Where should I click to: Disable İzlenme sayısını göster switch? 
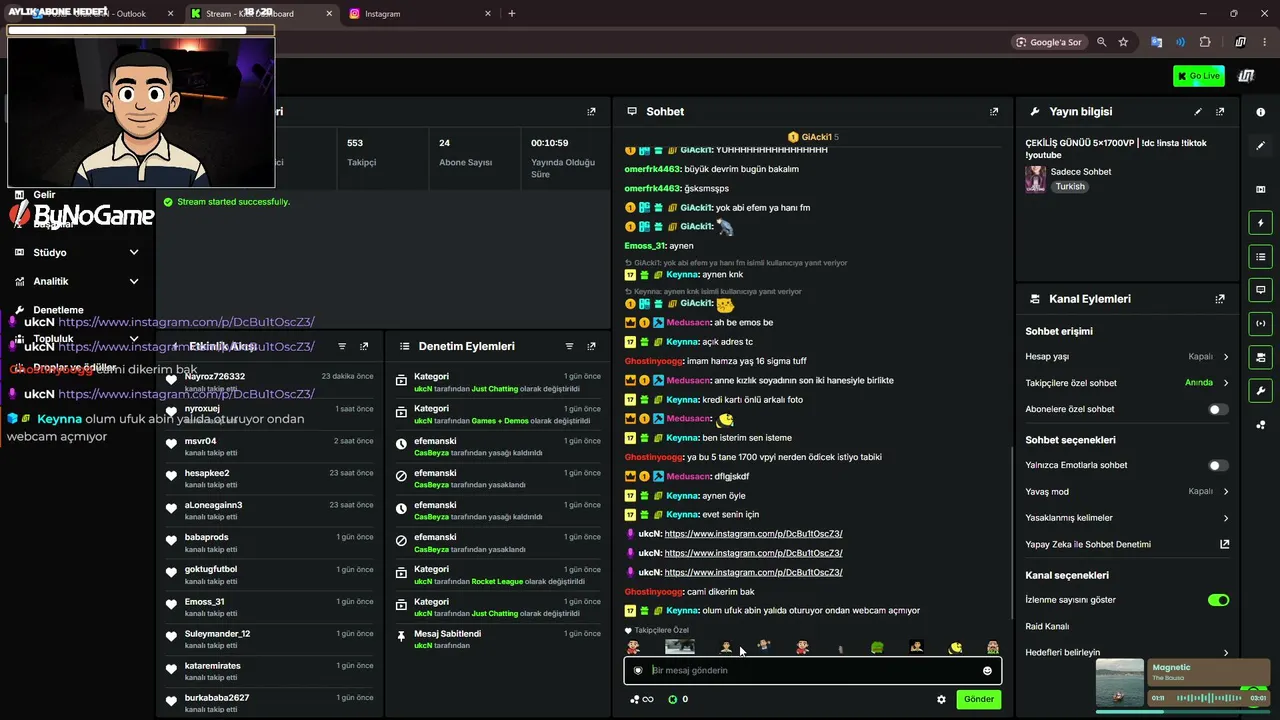(1218, 600)
